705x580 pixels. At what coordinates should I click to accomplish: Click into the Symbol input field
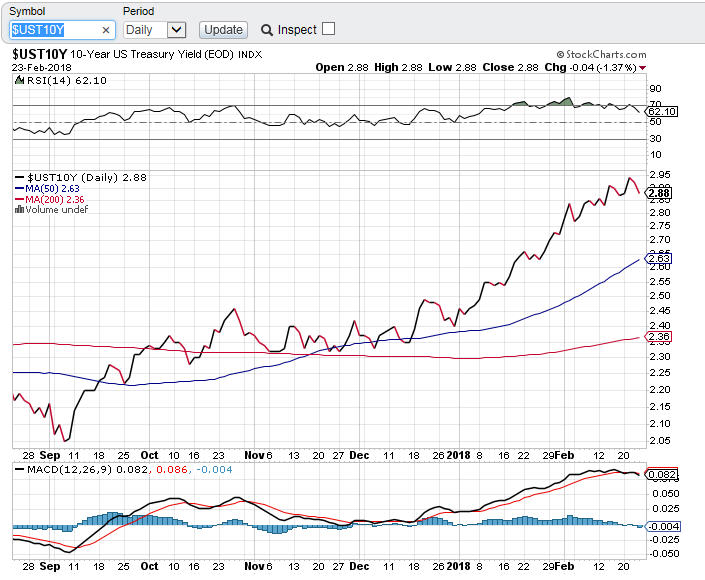(54, 30)
